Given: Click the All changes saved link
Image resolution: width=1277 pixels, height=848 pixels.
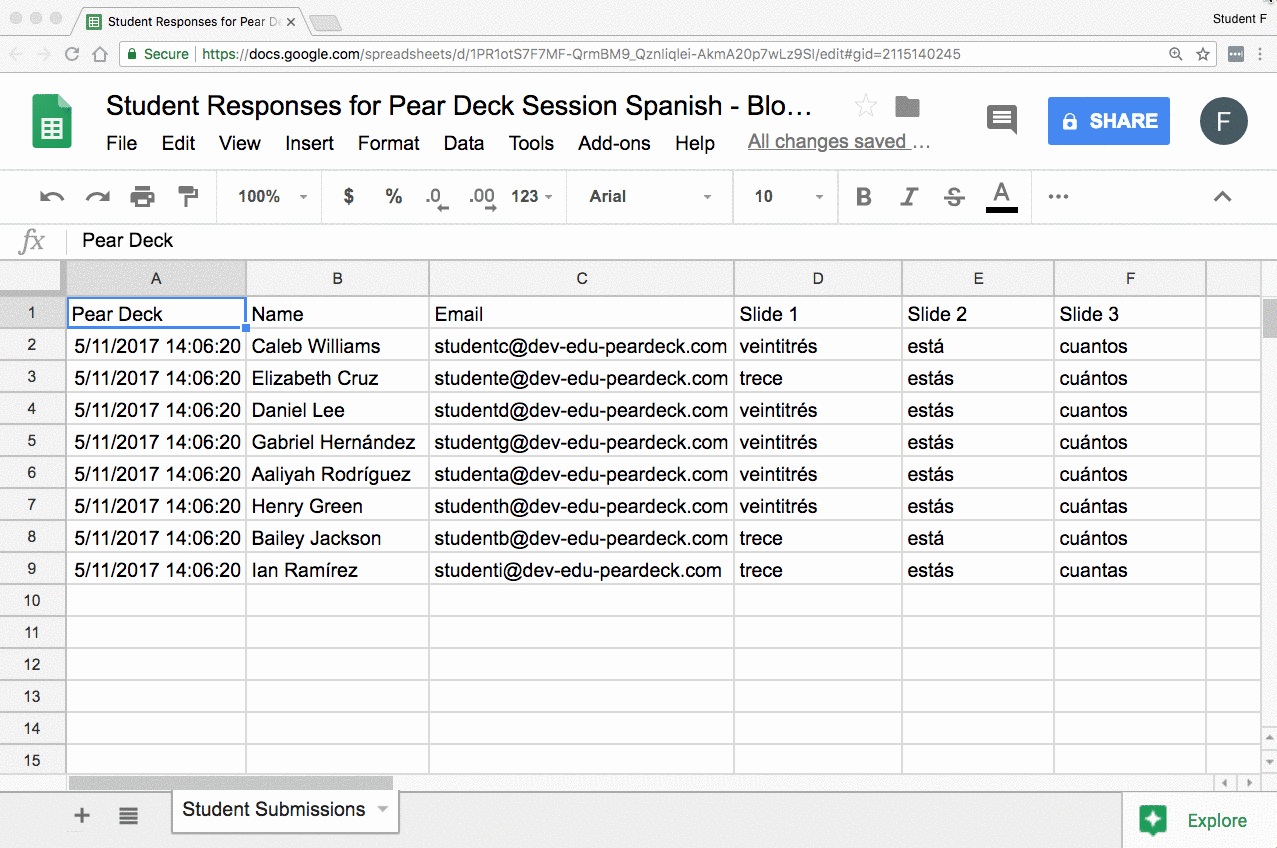Looking at the screenshot, I should (839, 142).
